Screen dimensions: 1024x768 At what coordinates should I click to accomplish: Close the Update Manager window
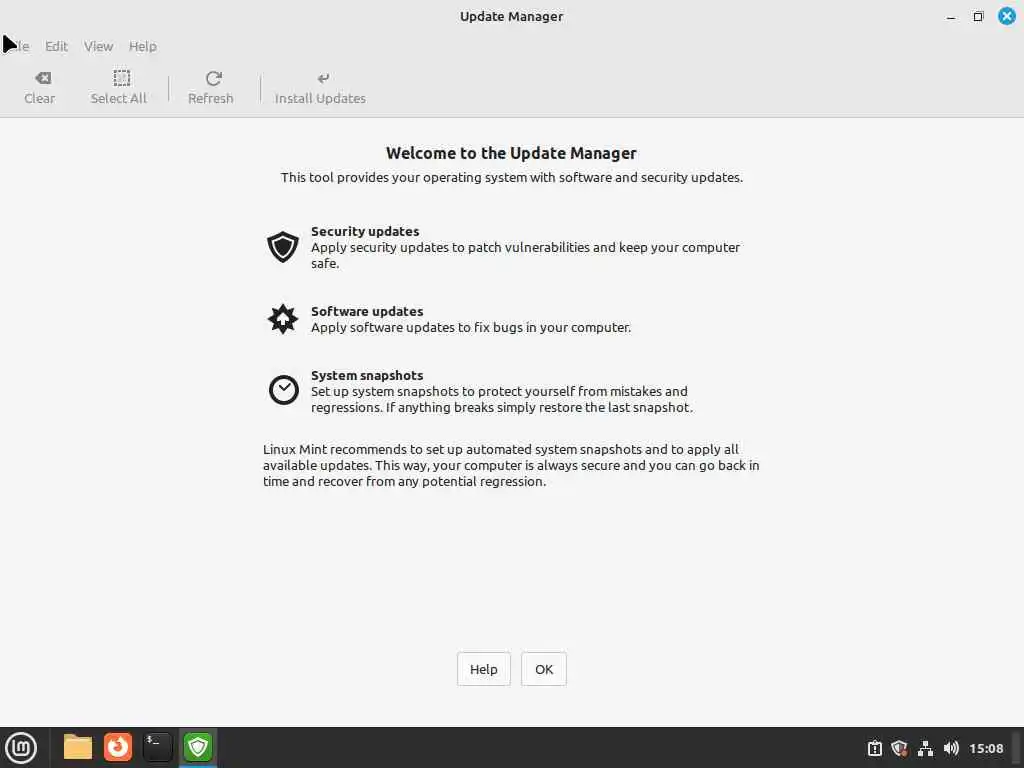[1007, 16]
